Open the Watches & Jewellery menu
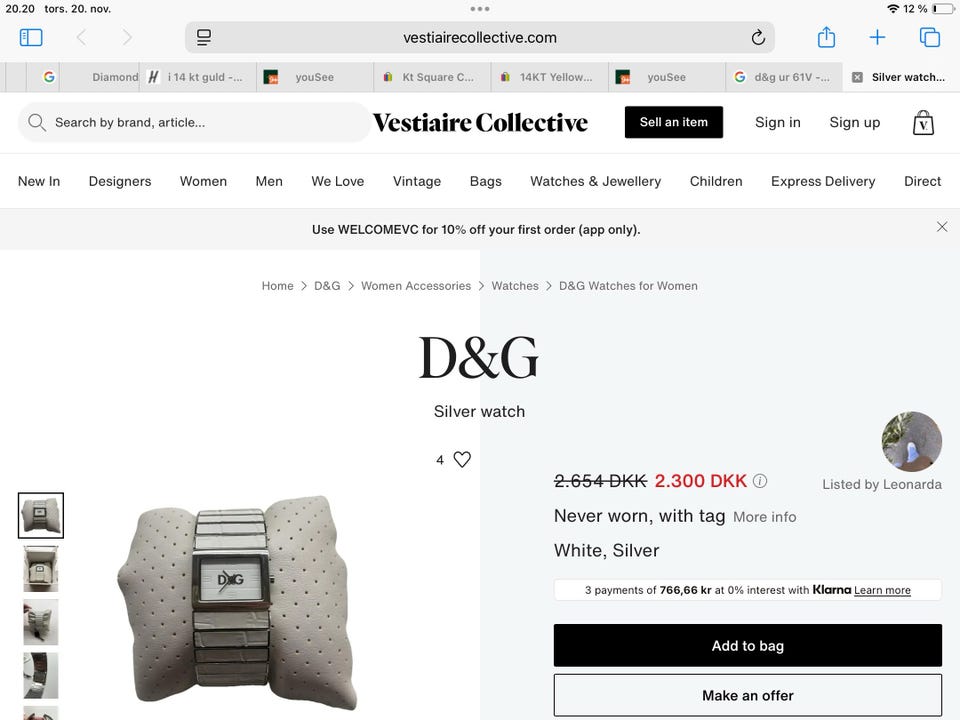 click(595, 181)
